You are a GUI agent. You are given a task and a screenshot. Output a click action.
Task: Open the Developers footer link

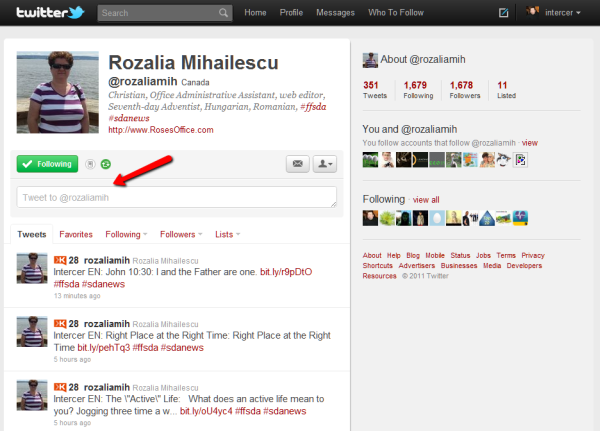pos(524,266)
